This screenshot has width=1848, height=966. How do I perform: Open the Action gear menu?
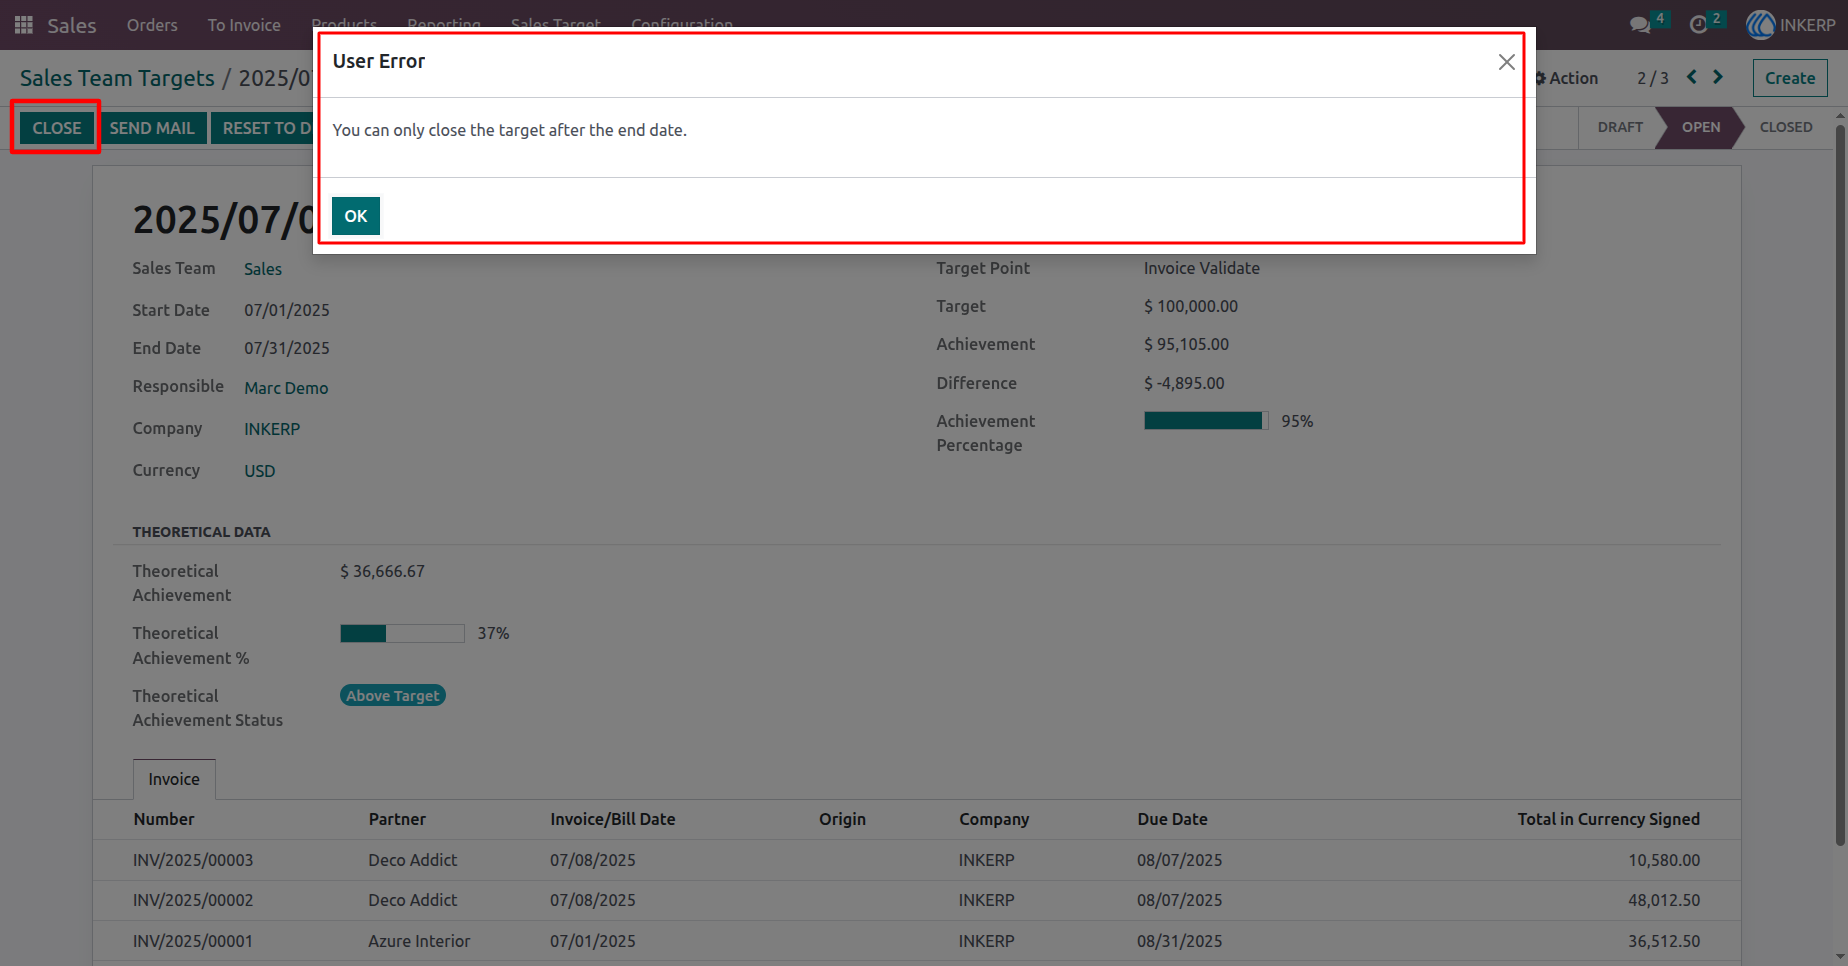coord(1567,78)
